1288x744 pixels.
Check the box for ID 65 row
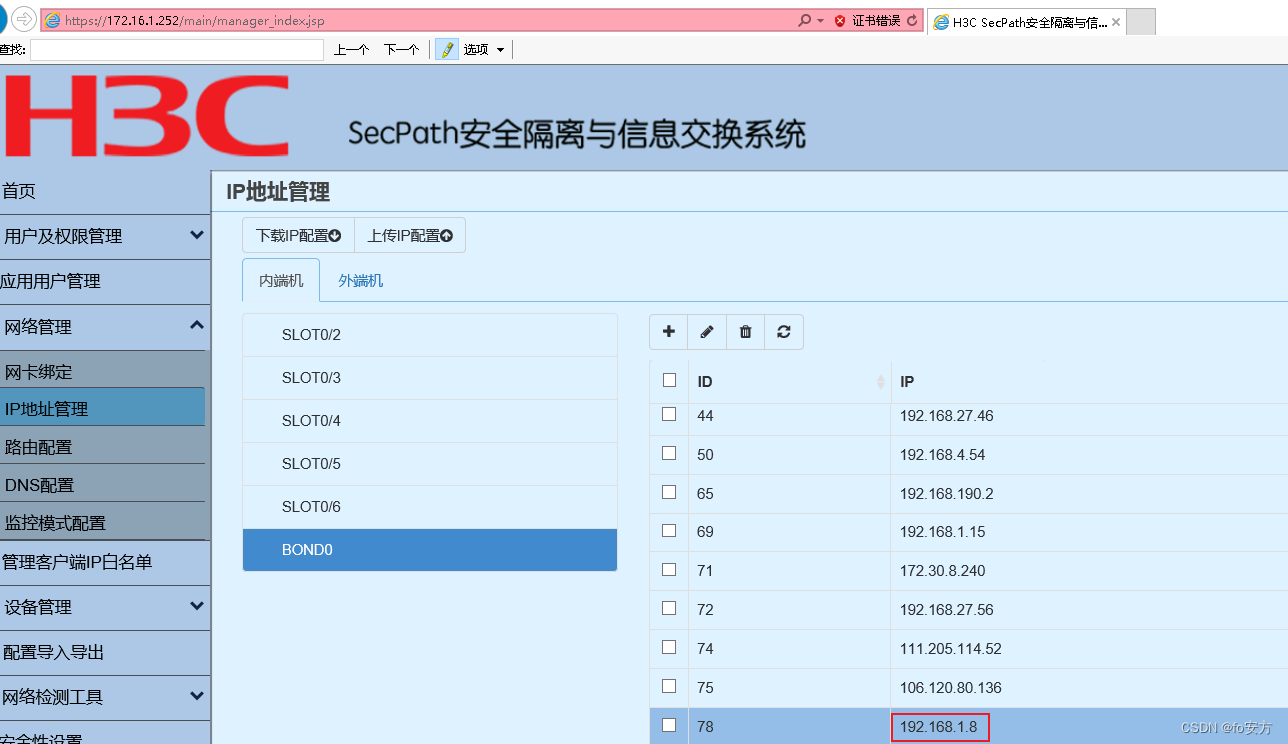click(x=669, y=492)
